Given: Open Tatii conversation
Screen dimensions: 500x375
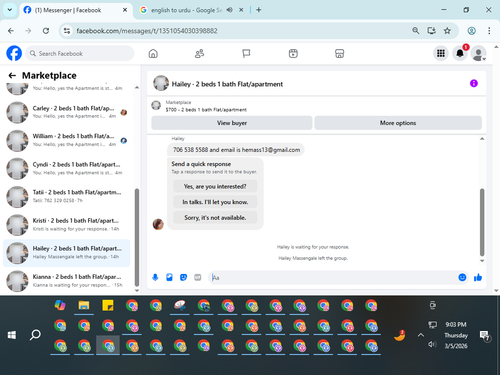Looking at the screenshot, I should coord(67,197).
